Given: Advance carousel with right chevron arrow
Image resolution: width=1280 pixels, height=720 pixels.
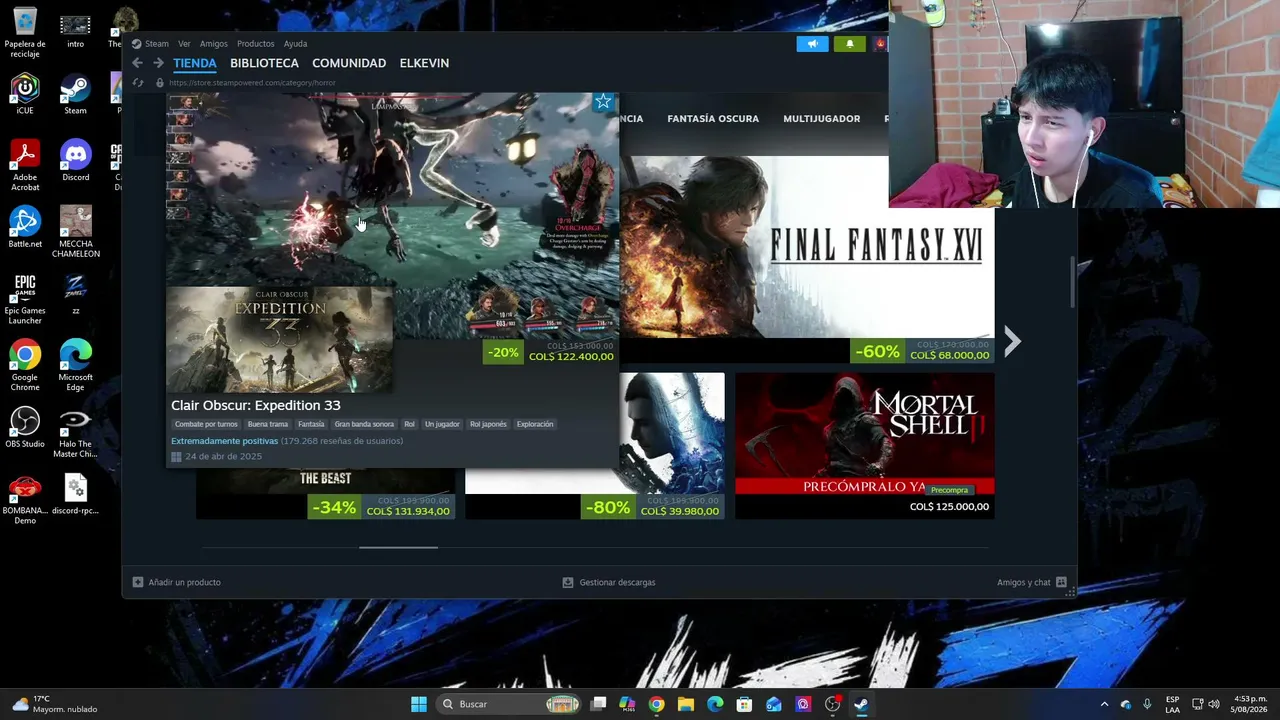Looking at the screenshot, I should click(x=1012, y=342).
